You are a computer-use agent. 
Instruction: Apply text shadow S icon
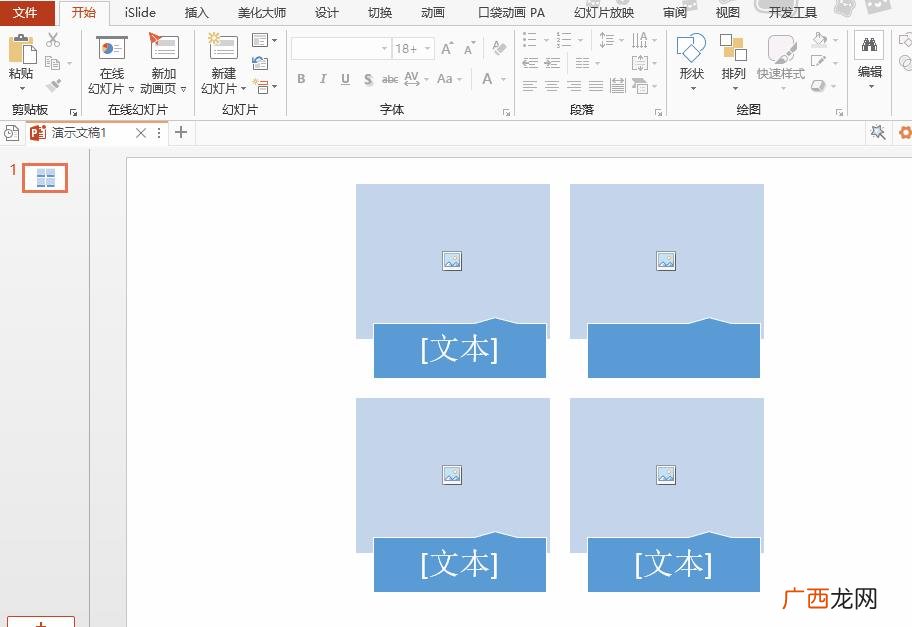[x=368, y=79]
